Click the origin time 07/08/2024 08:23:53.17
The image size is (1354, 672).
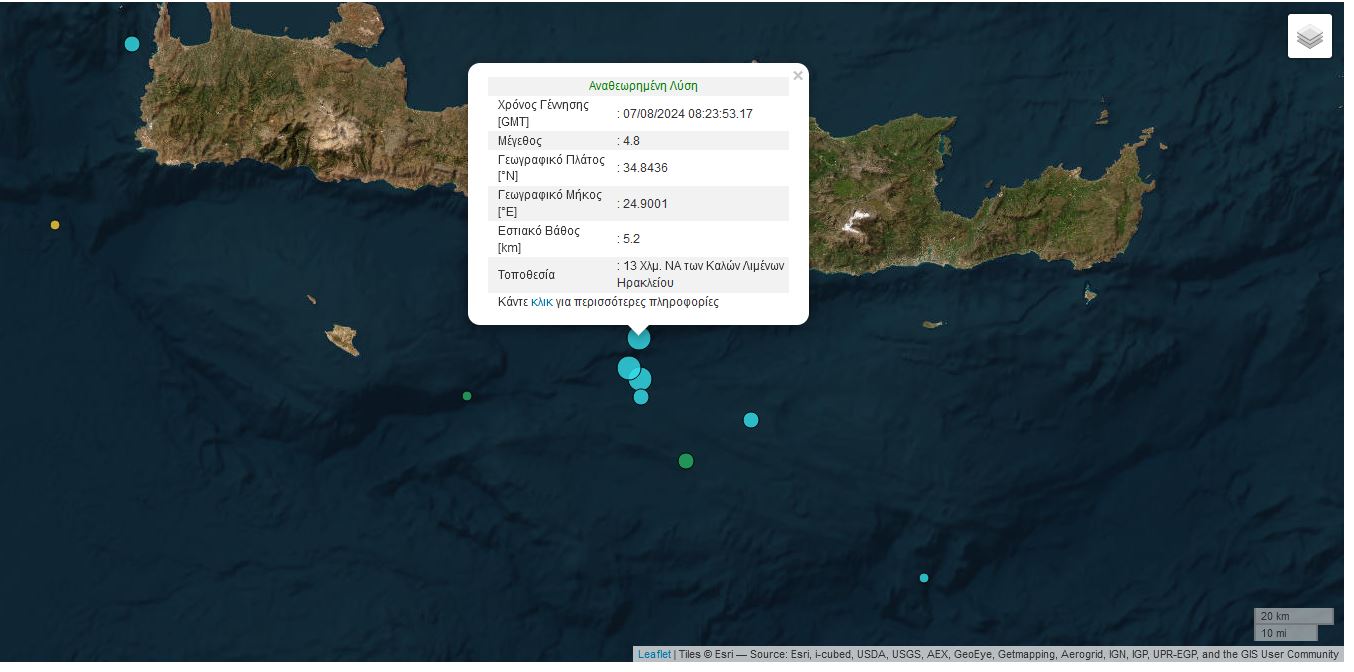687,114
